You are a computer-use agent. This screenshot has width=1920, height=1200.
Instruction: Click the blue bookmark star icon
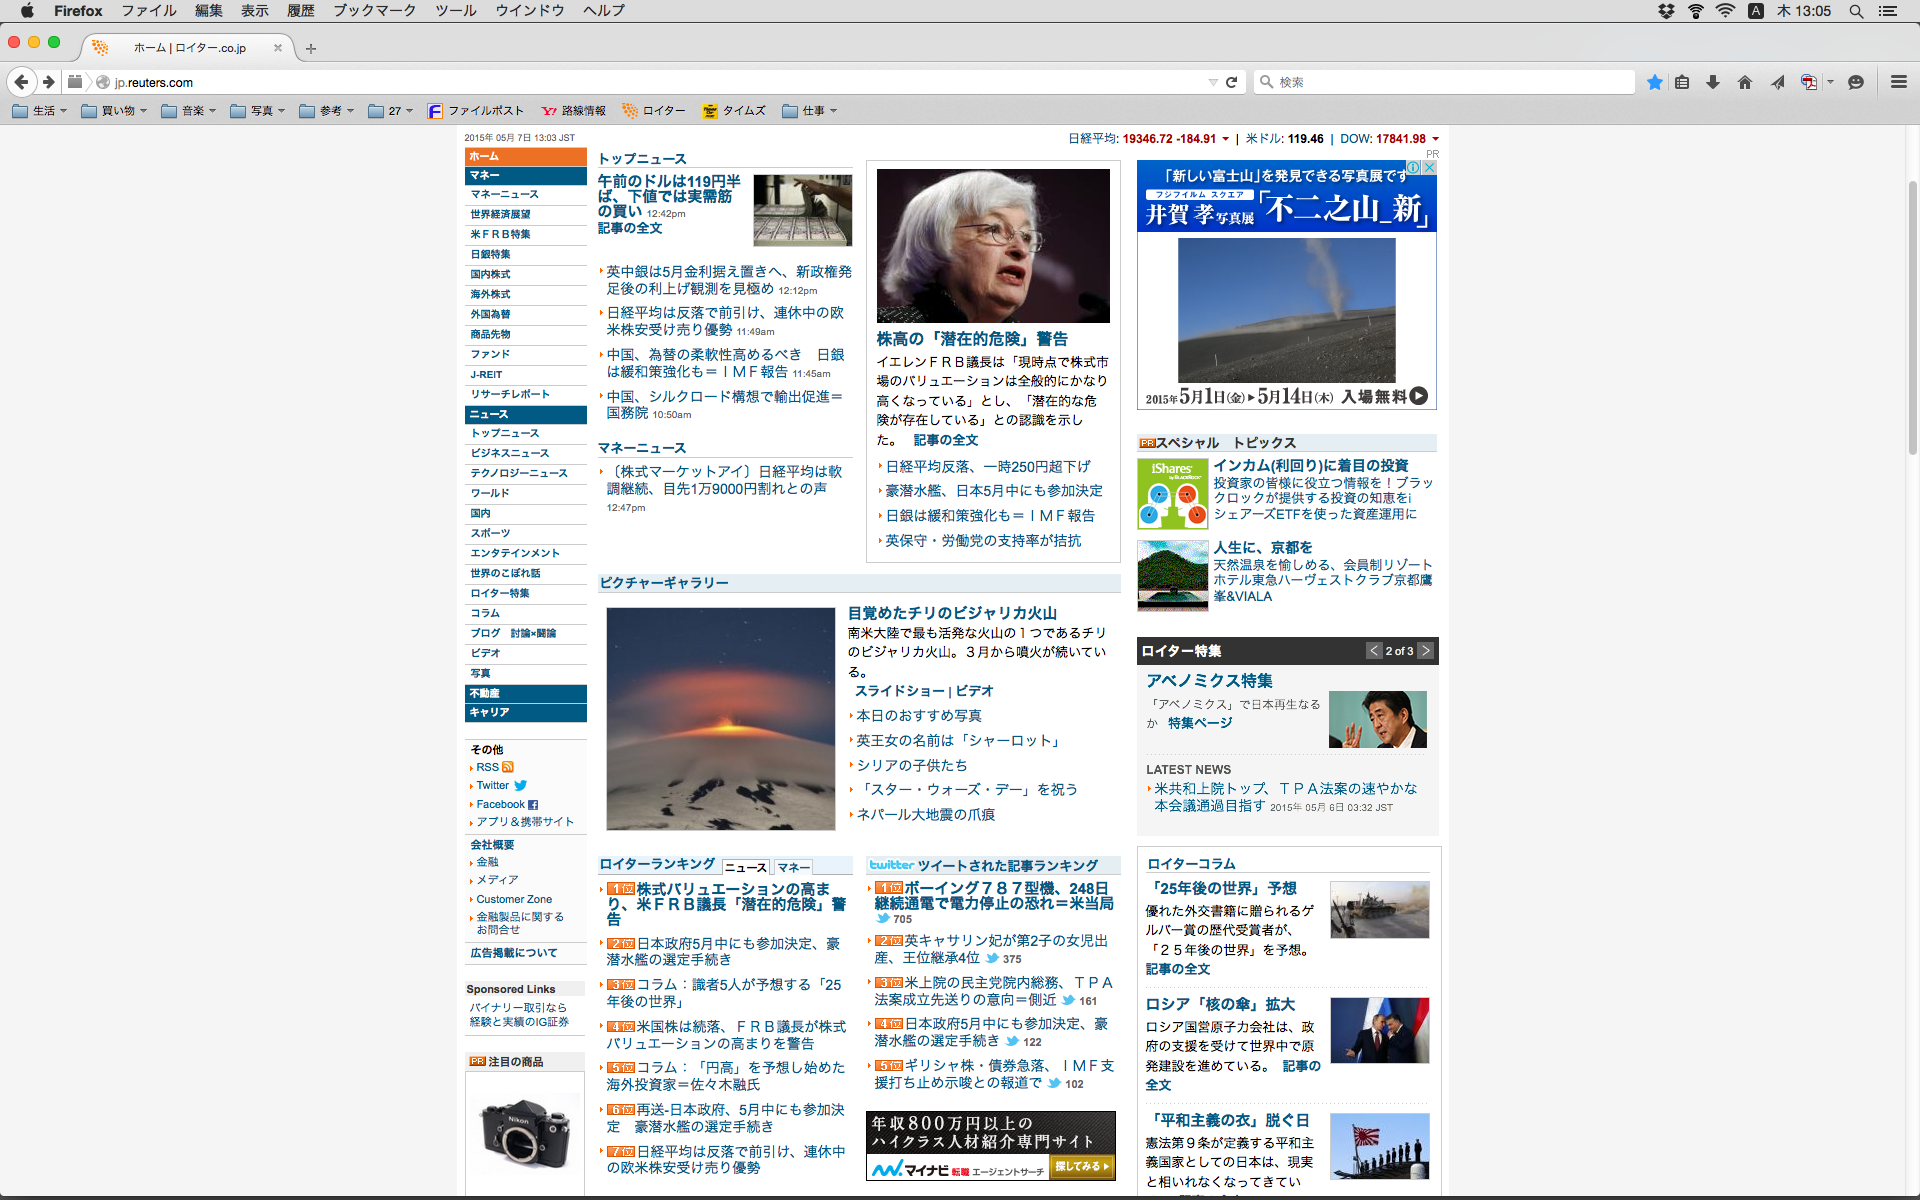click(1655, 82)
